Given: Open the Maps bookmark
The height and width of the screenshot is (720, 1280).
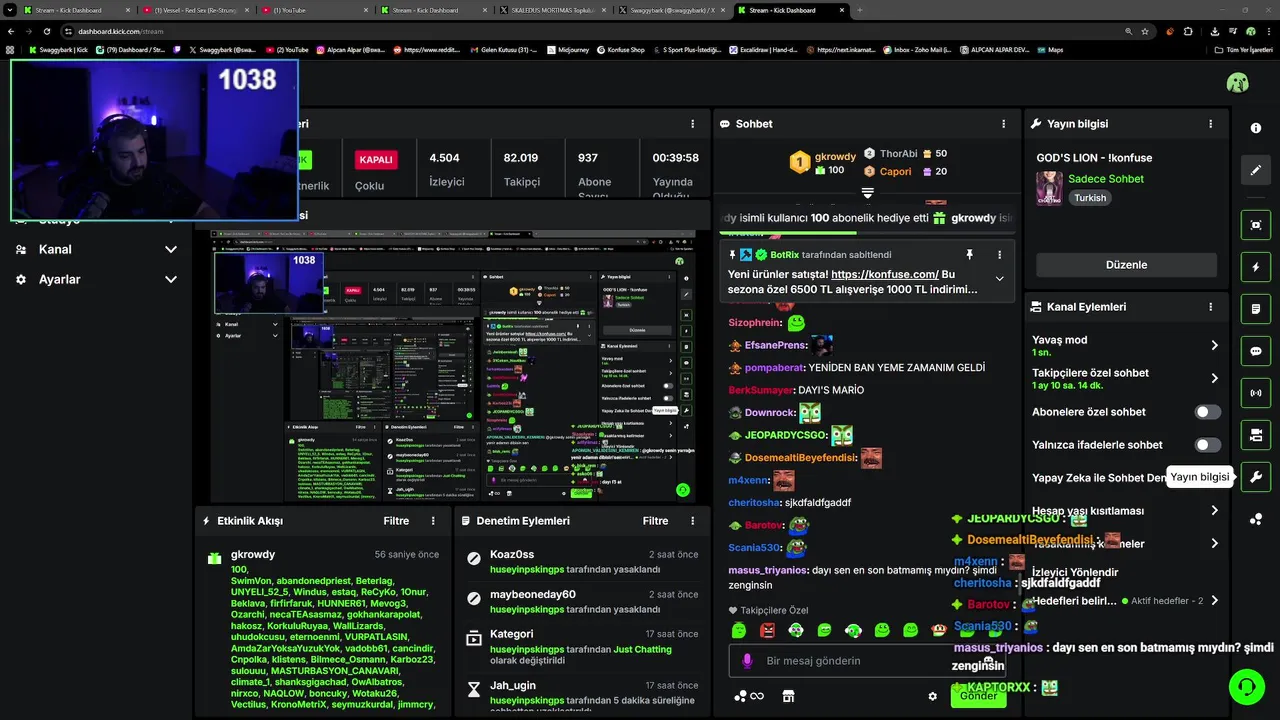Looking at the screenshot, I should click(x=1051, y=49).
